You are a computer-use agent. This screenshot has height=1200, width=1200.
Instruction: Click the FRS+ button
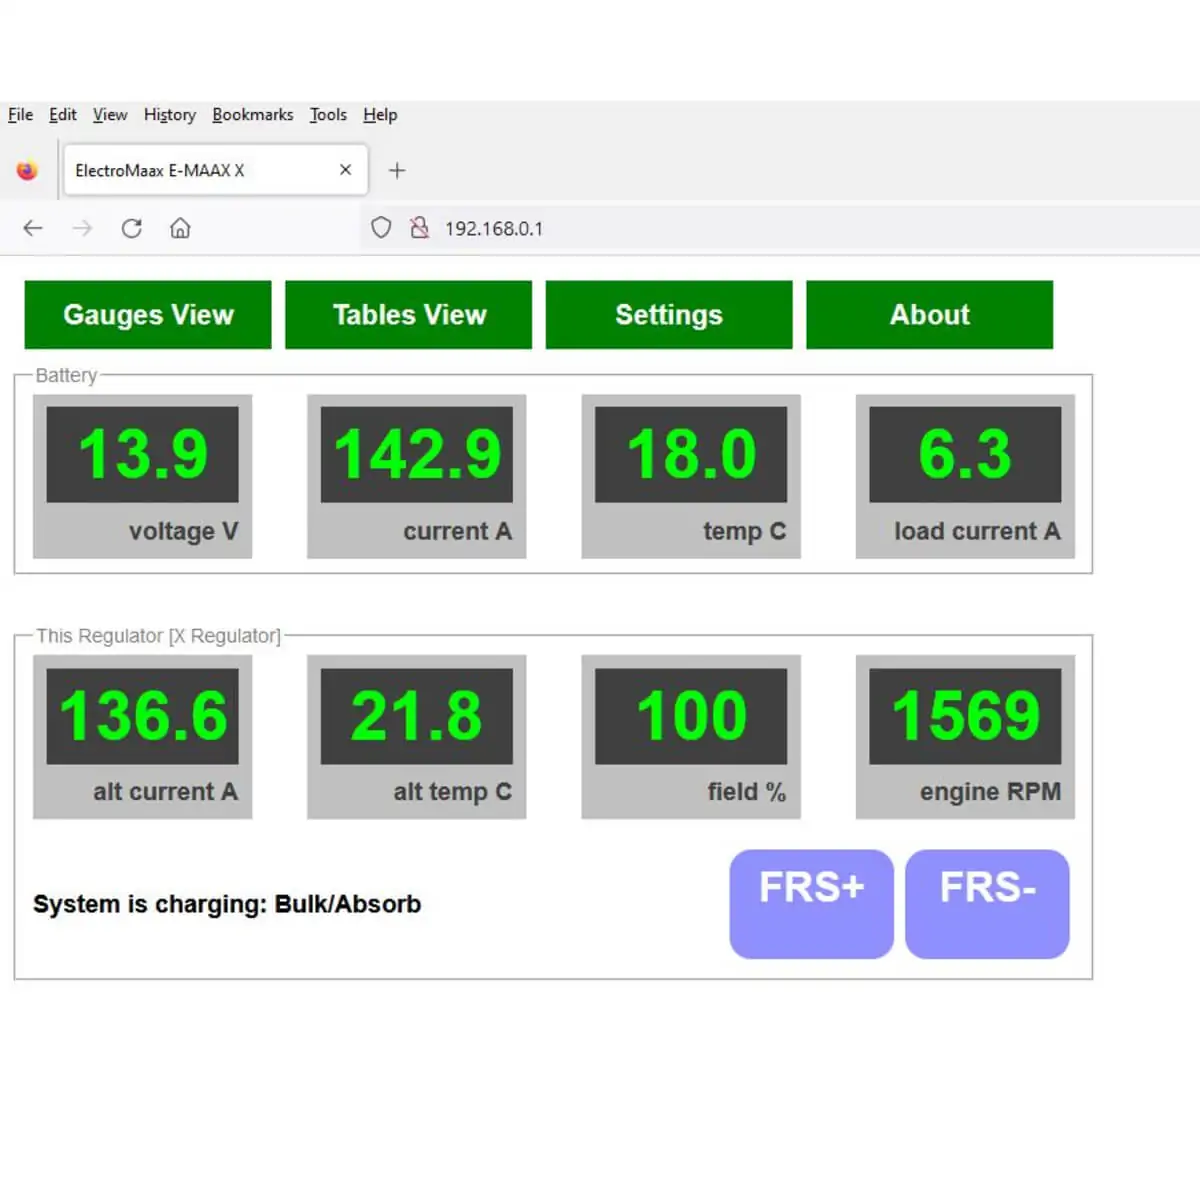(812, 904)
